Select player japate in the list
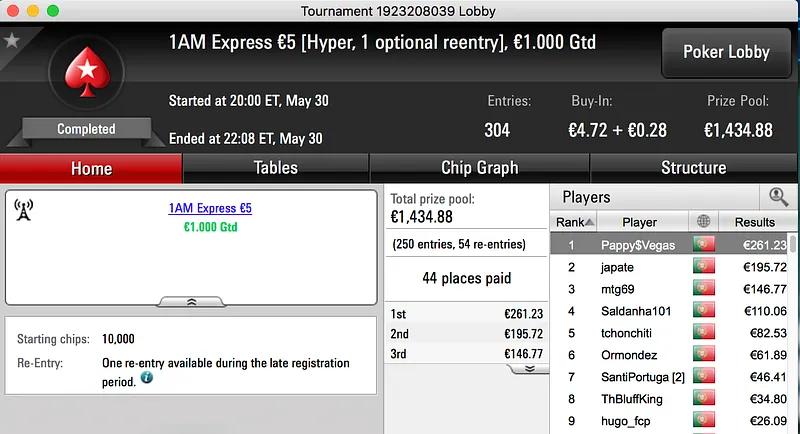 (x=620, y=267)
